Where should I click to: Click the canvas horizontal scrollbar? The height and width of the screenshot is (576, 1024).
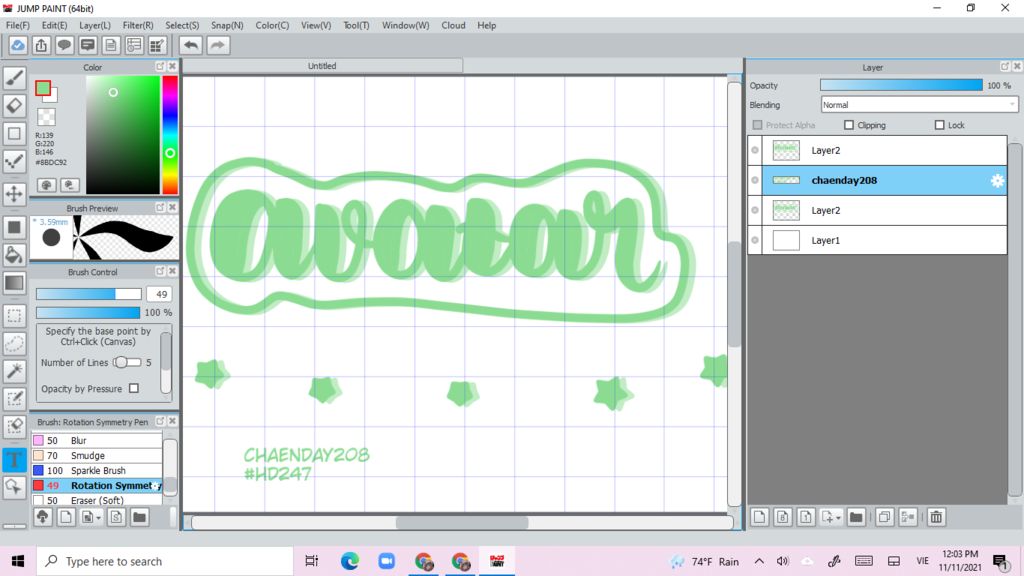pyautogui.click(x=462, y=522)
